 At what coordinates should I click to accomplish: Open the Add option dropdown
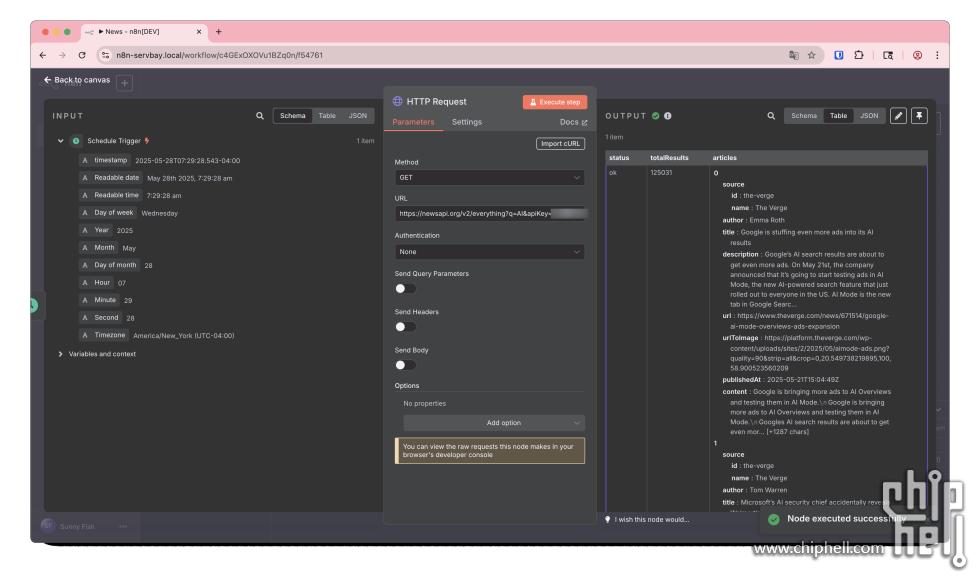494,423
